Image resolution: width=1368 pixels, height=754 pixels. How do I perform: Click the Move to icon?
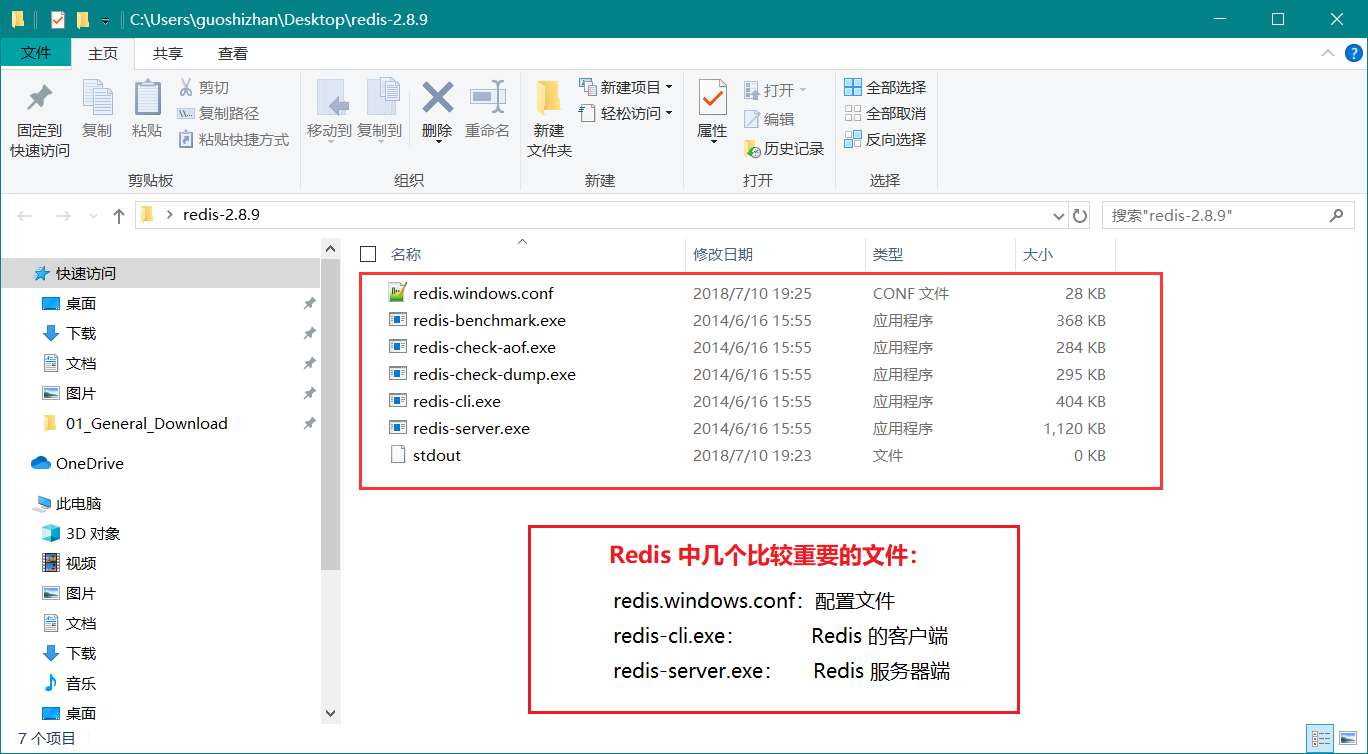coord(329,99)
